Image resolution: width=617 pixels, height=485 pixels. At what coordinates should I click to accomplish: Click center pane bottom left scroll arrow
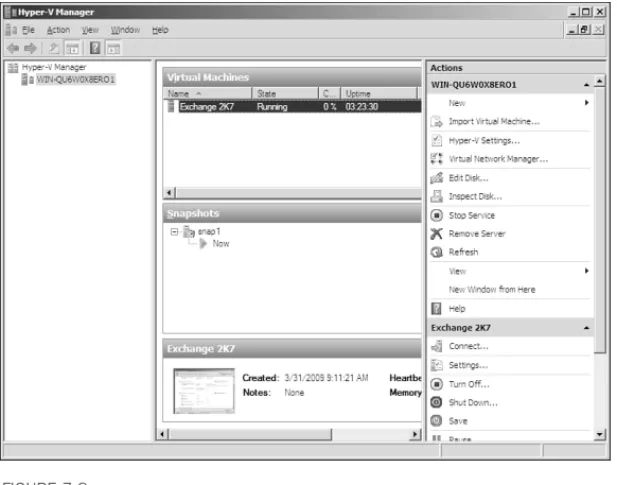click(x=163, y=434)
